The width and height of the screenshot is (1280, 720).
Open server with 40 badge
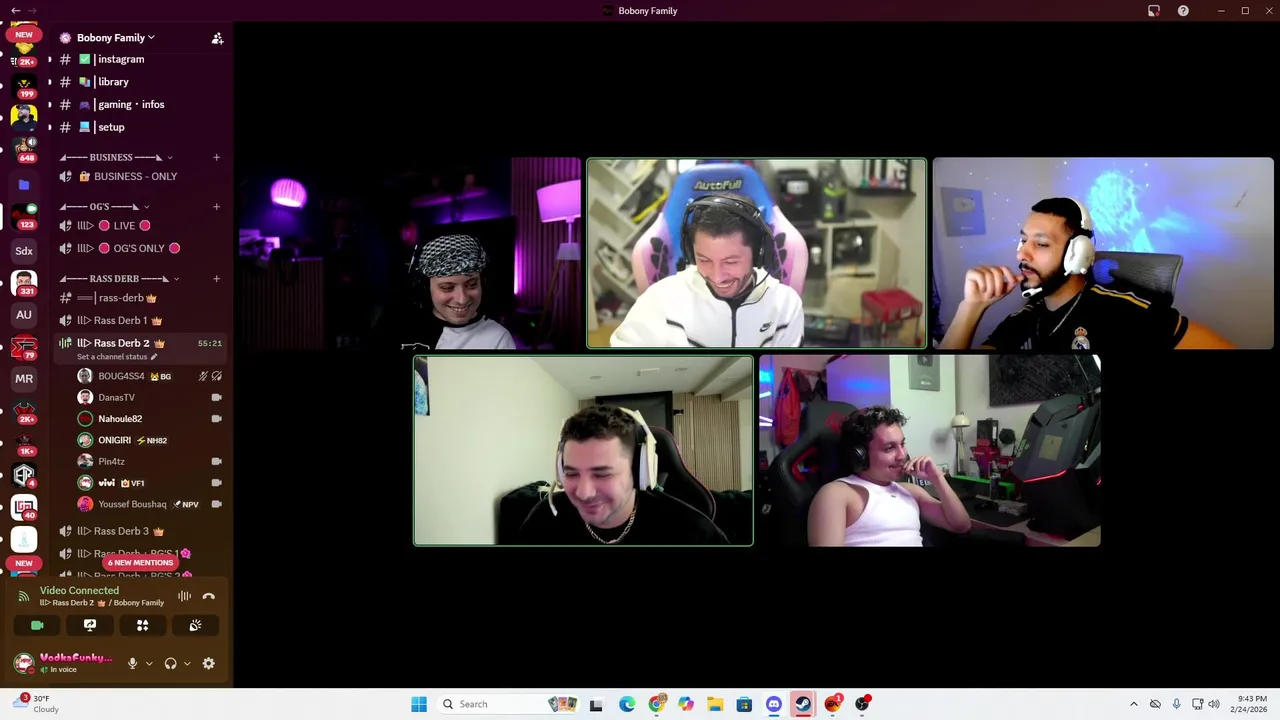tap(24, 507)
